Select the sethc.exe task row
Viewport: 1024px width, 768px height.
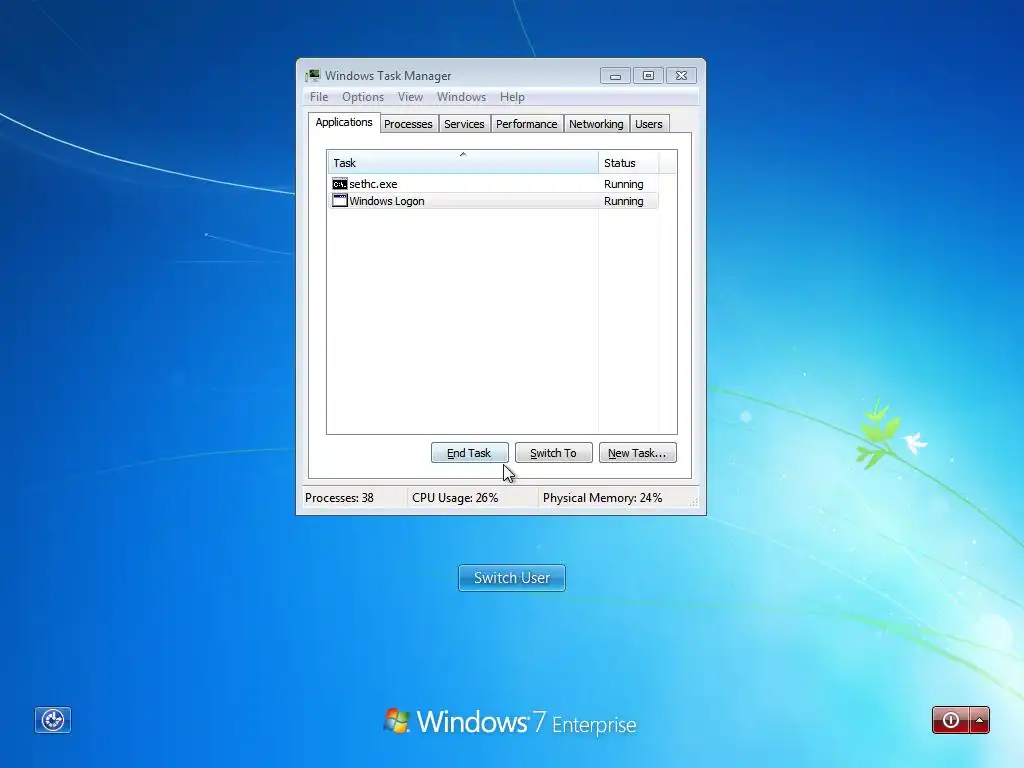[x=493, y=184]
